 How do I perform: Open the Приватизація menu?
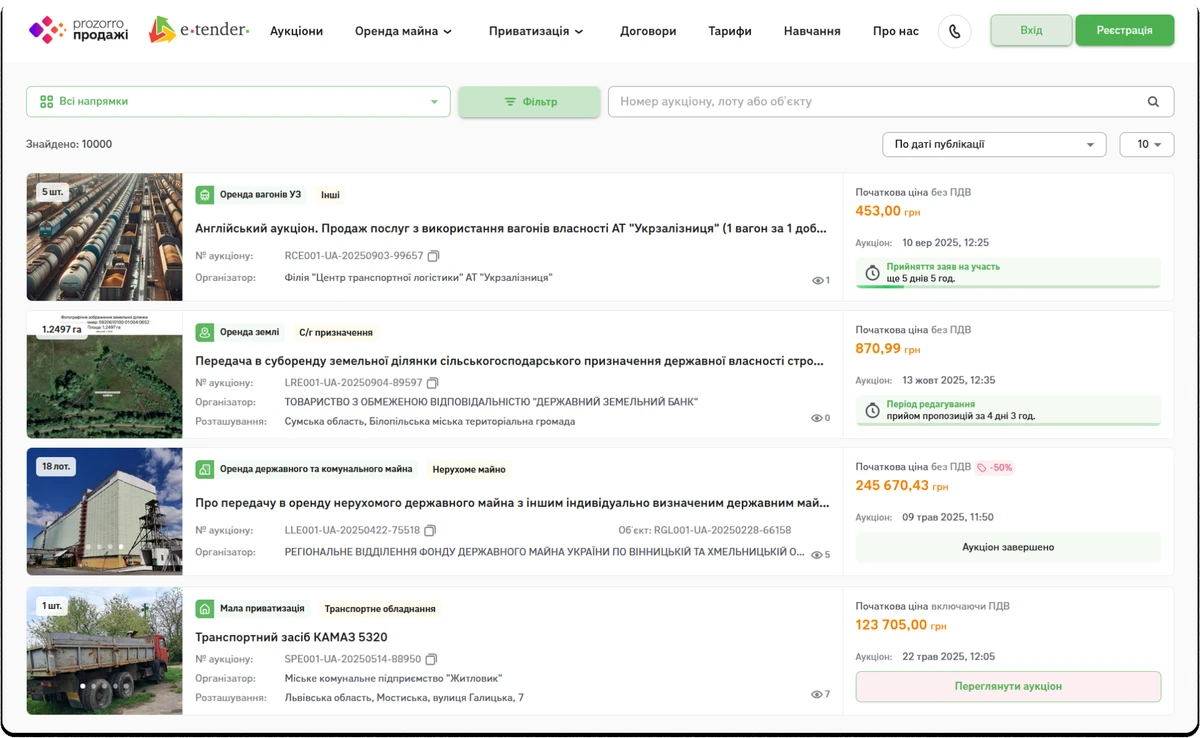pyautogui.click(x=535, y=31)
